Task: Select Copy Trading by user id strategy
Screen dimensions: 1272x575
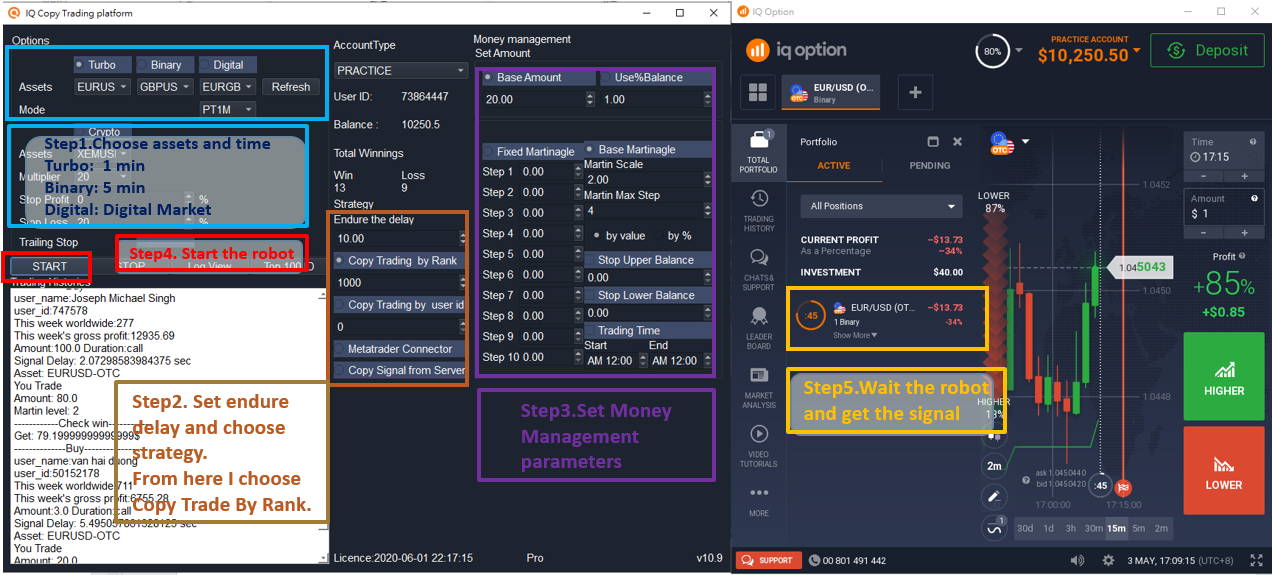Action: click(400, 305)
